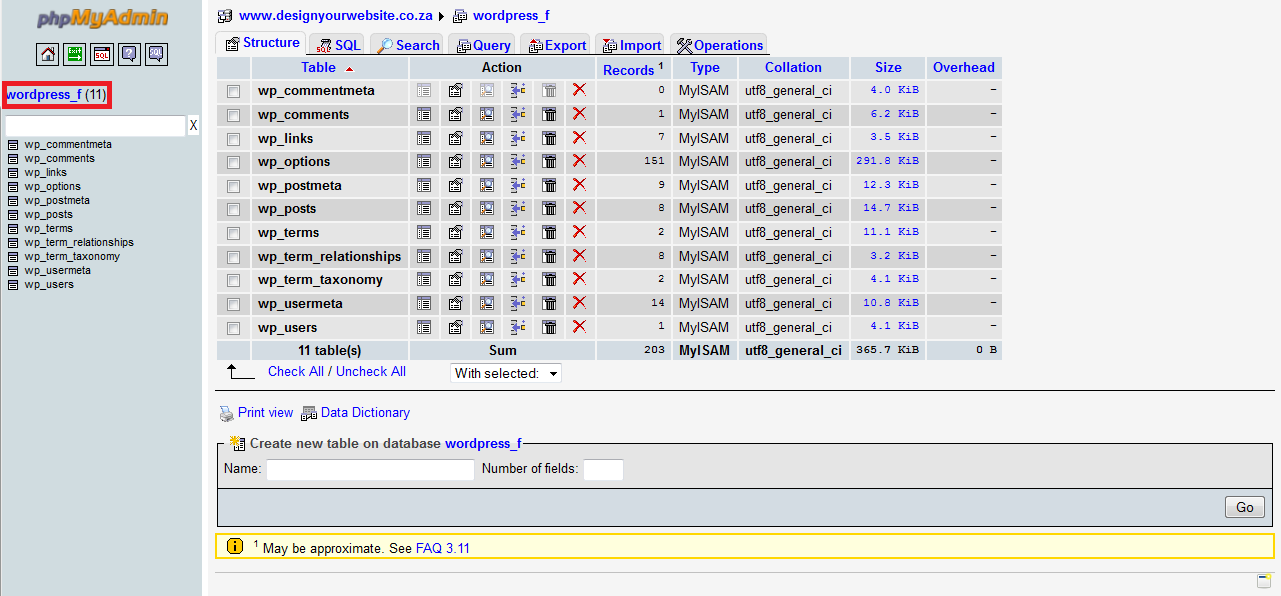The image size is (1281, 596).
Task: Check the wp_usermeta row checkbox
Action: point(234,304)
